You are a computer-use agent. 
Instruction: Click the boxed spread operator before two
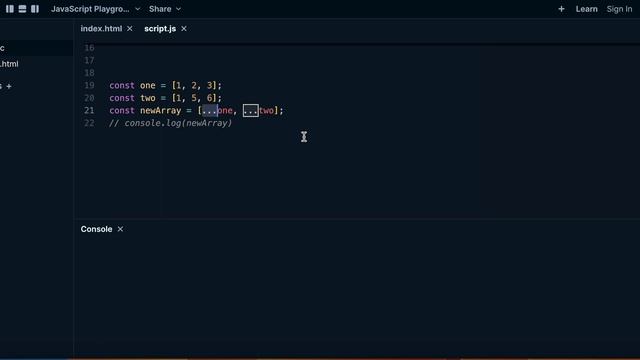point(251,111)
